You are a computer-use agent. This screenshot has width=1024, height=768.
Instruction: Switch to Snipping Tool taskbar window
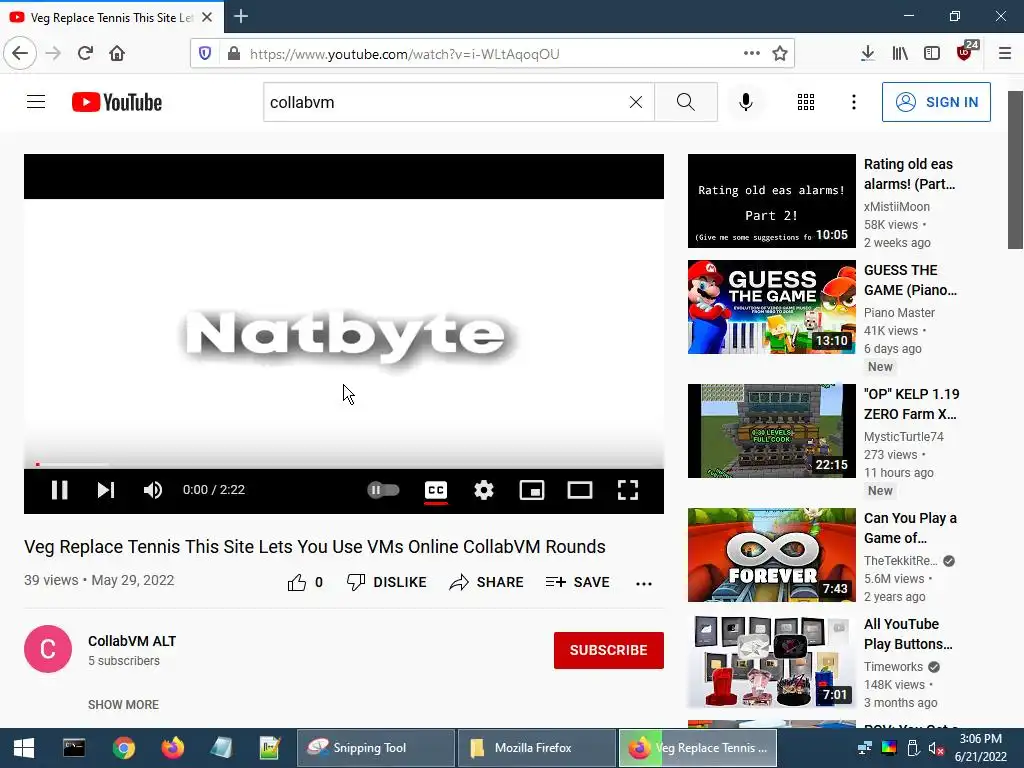[376, 748]
